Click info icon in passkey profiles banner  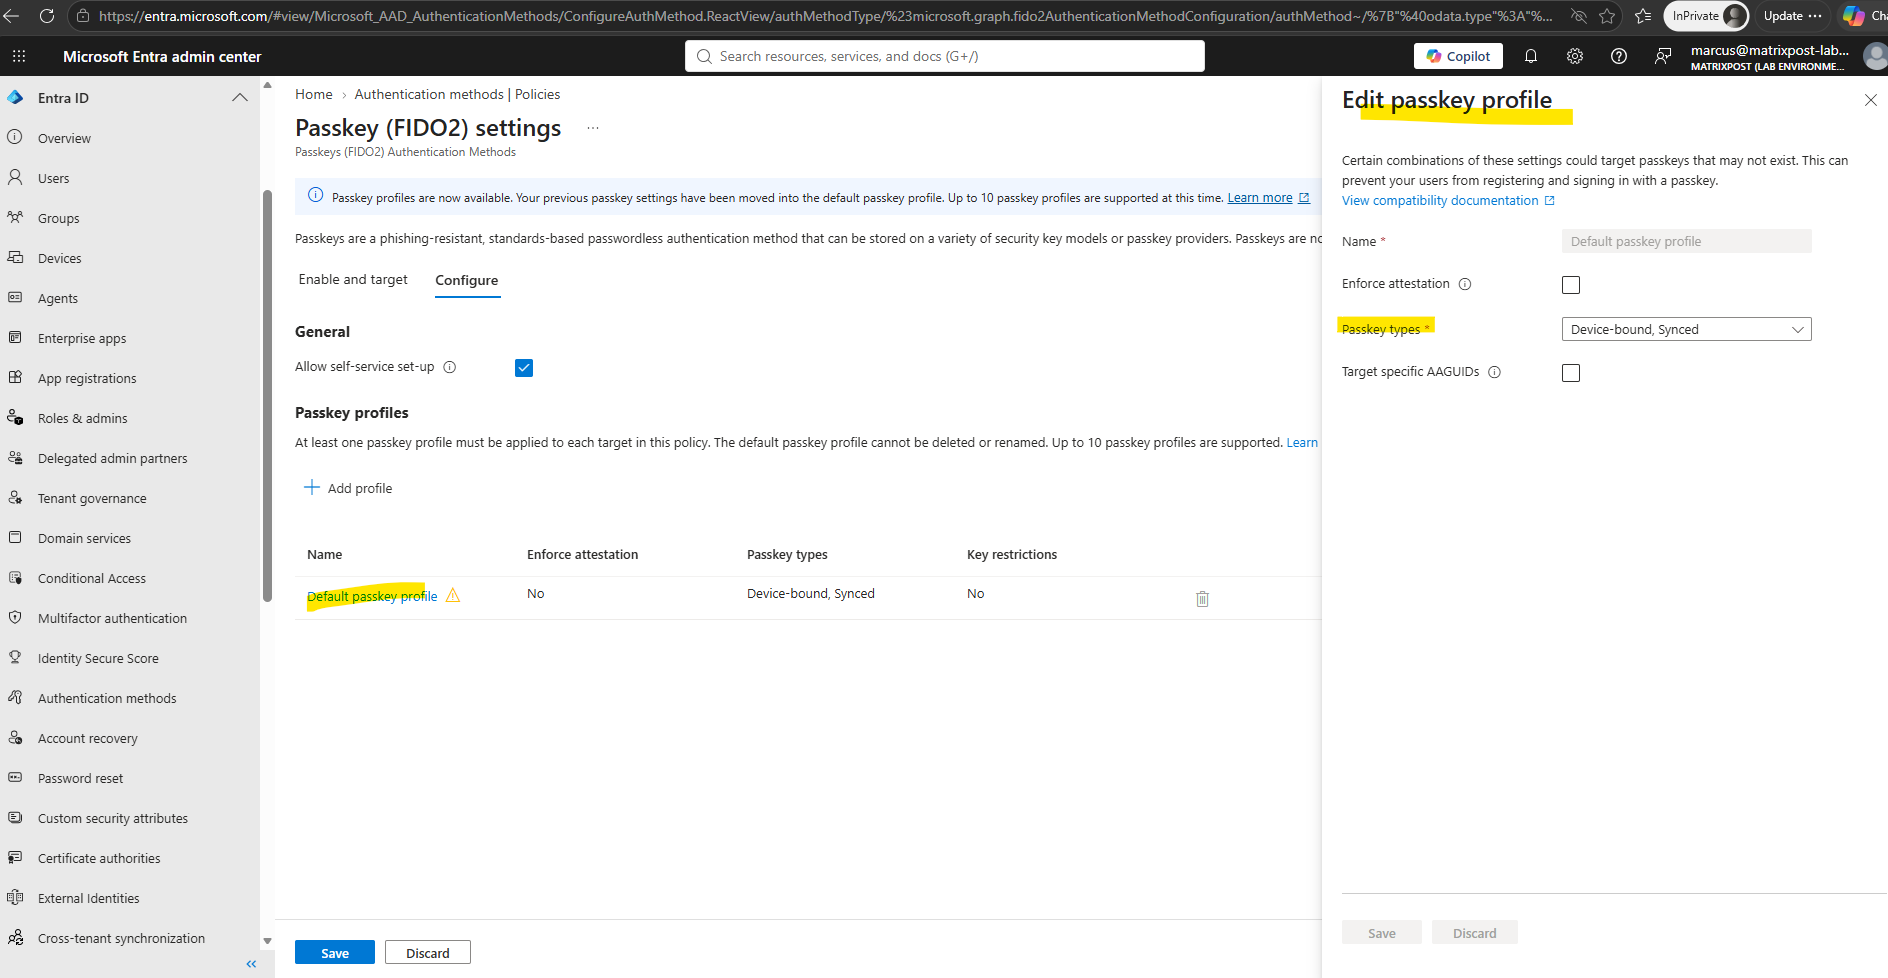click(x=315, y=195)
